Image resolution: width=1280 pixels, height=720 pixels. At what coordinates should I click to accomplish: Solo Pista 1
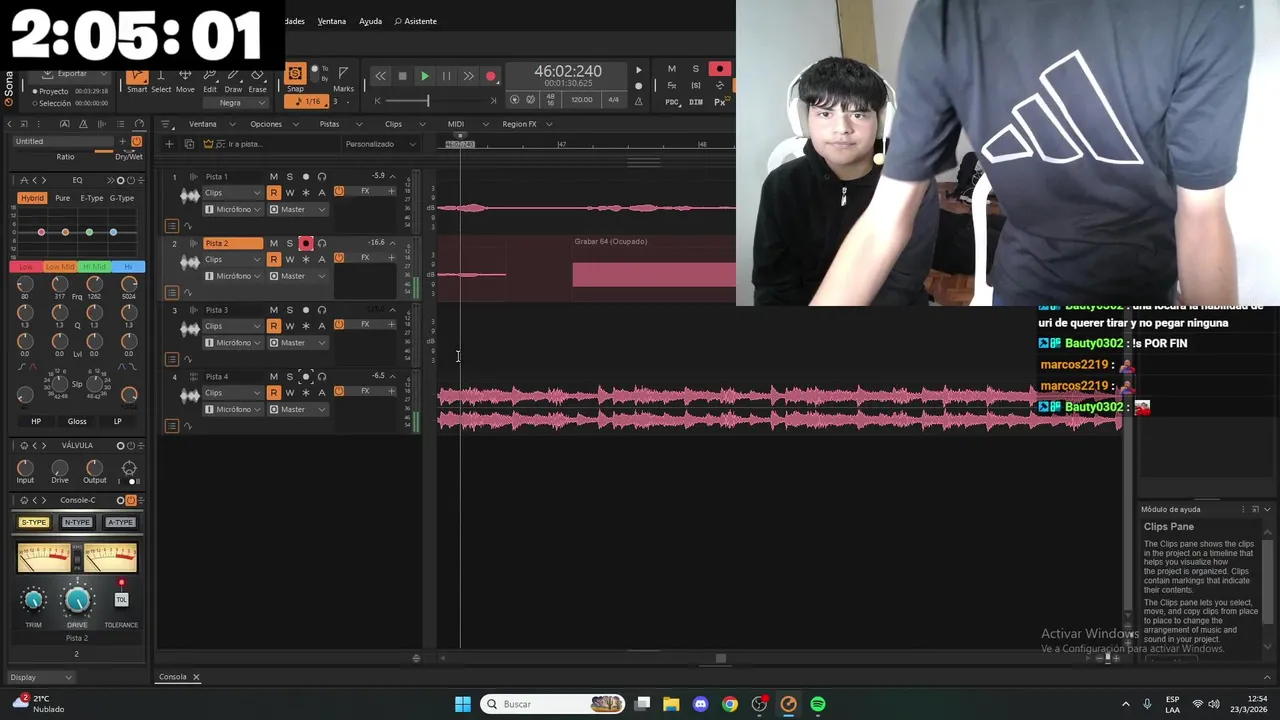pyautogui.click(x=290, y=177)
